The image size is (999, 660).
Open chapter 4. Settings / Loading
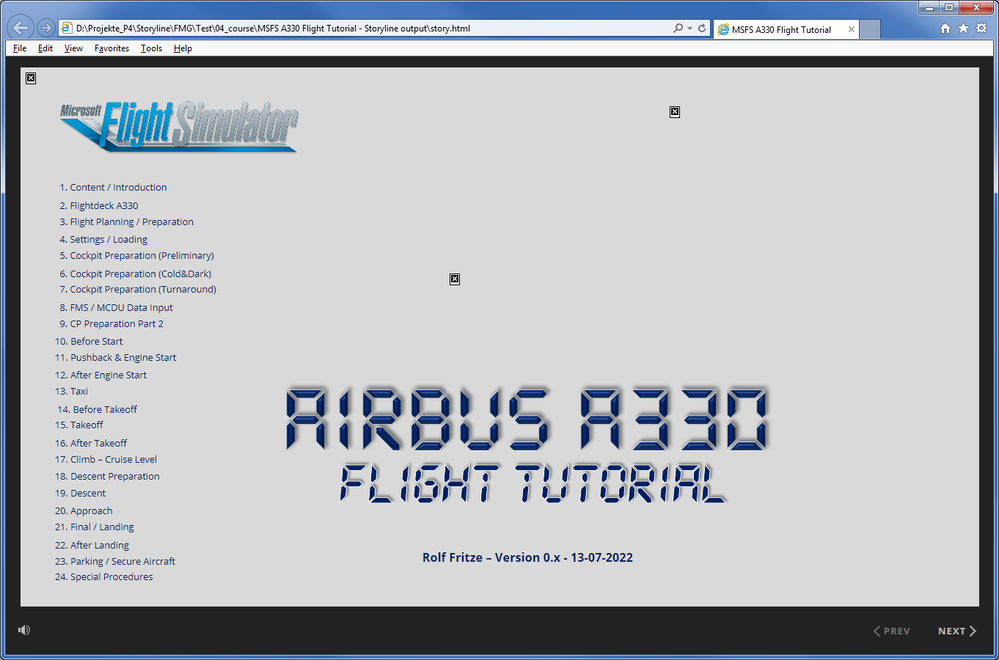103,240
